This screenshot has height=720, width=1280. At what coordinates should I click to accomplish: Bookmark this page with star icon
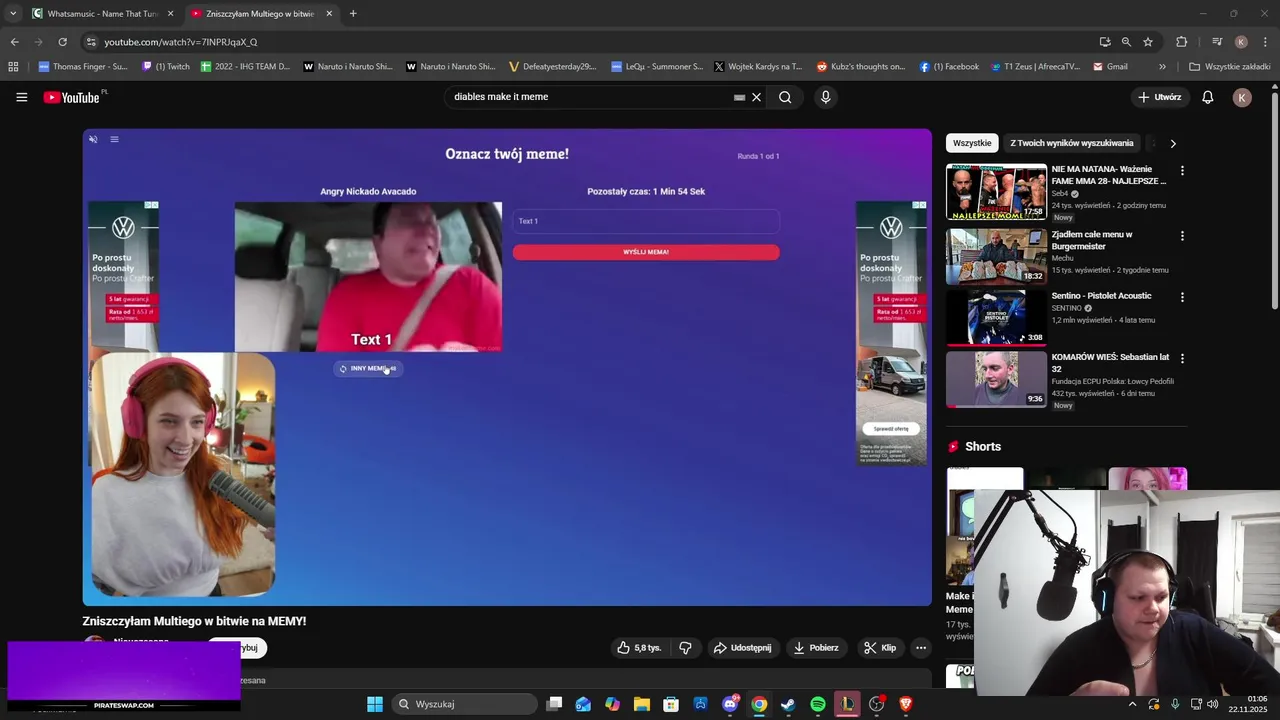pyautogui.click(x=1148, y=42)
